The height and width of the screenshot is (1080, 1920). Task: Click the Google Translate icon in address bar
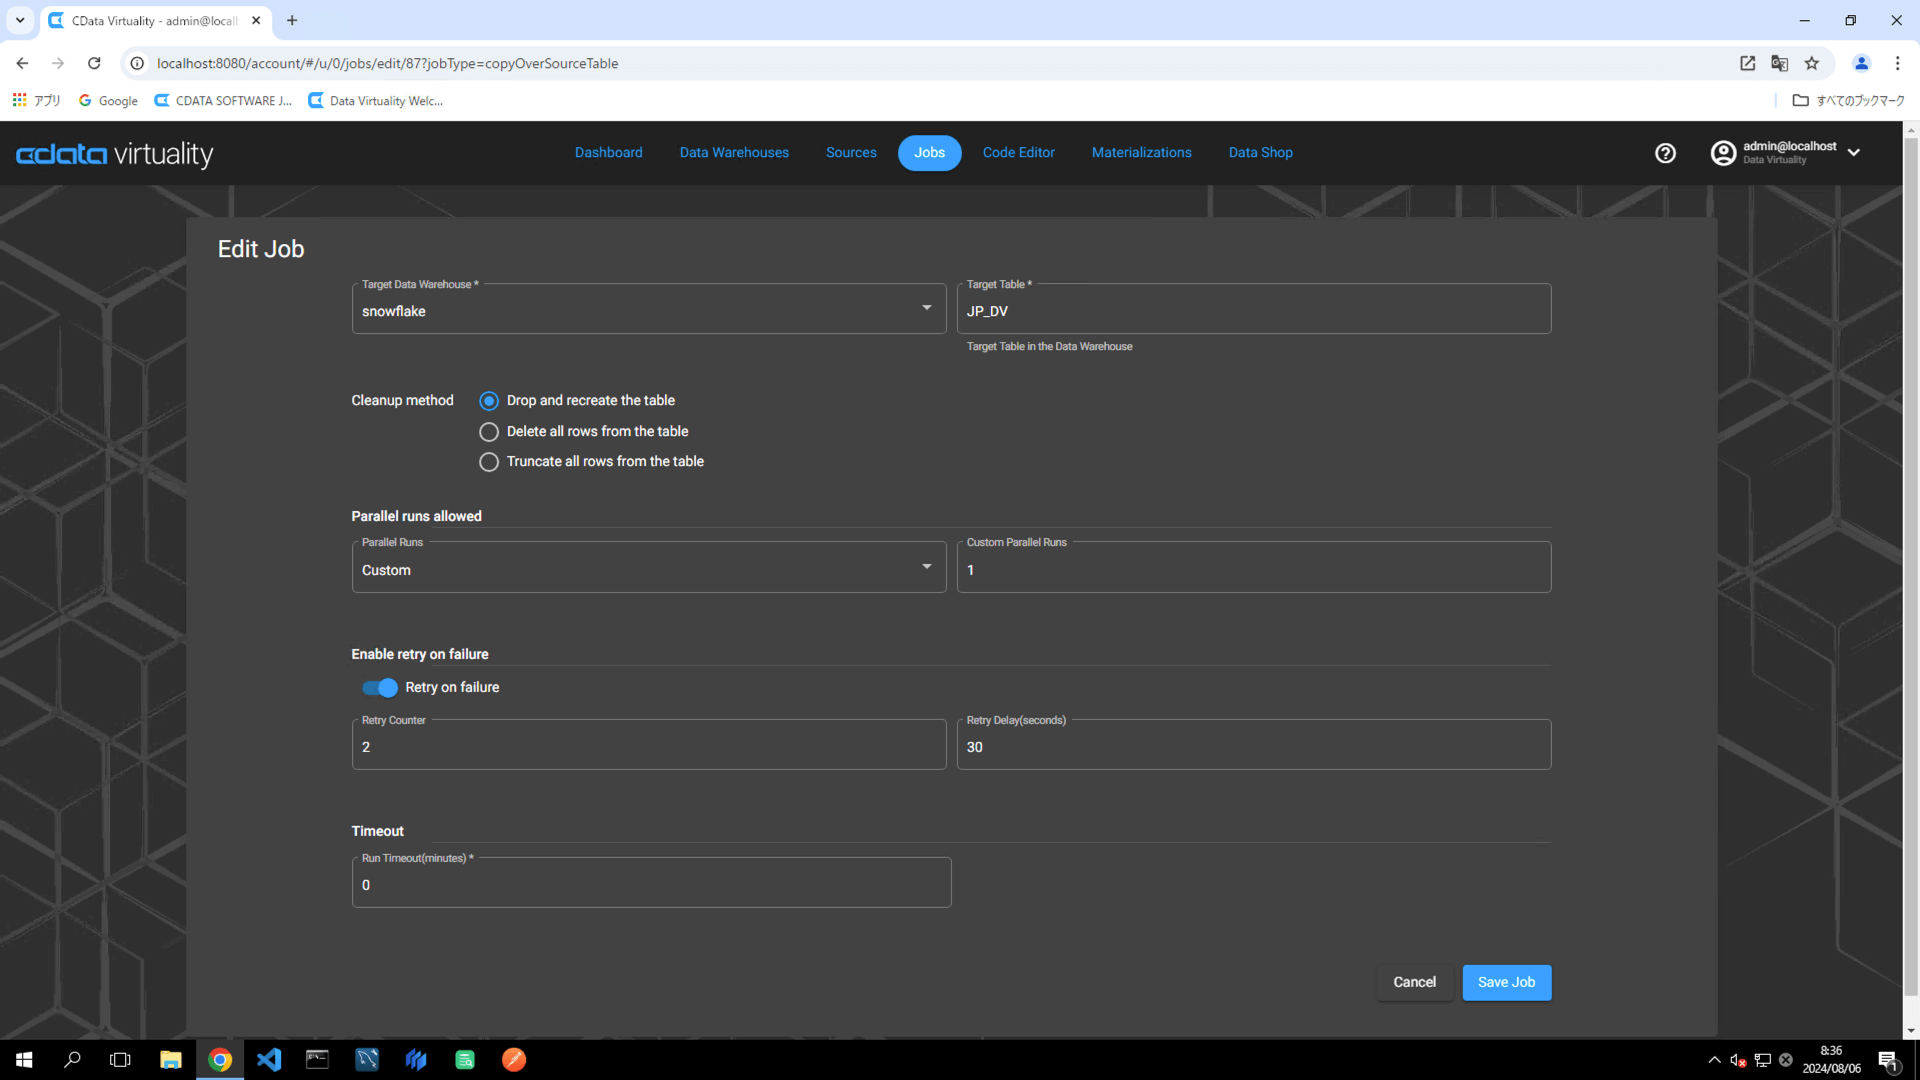[x=1779, y=63]
